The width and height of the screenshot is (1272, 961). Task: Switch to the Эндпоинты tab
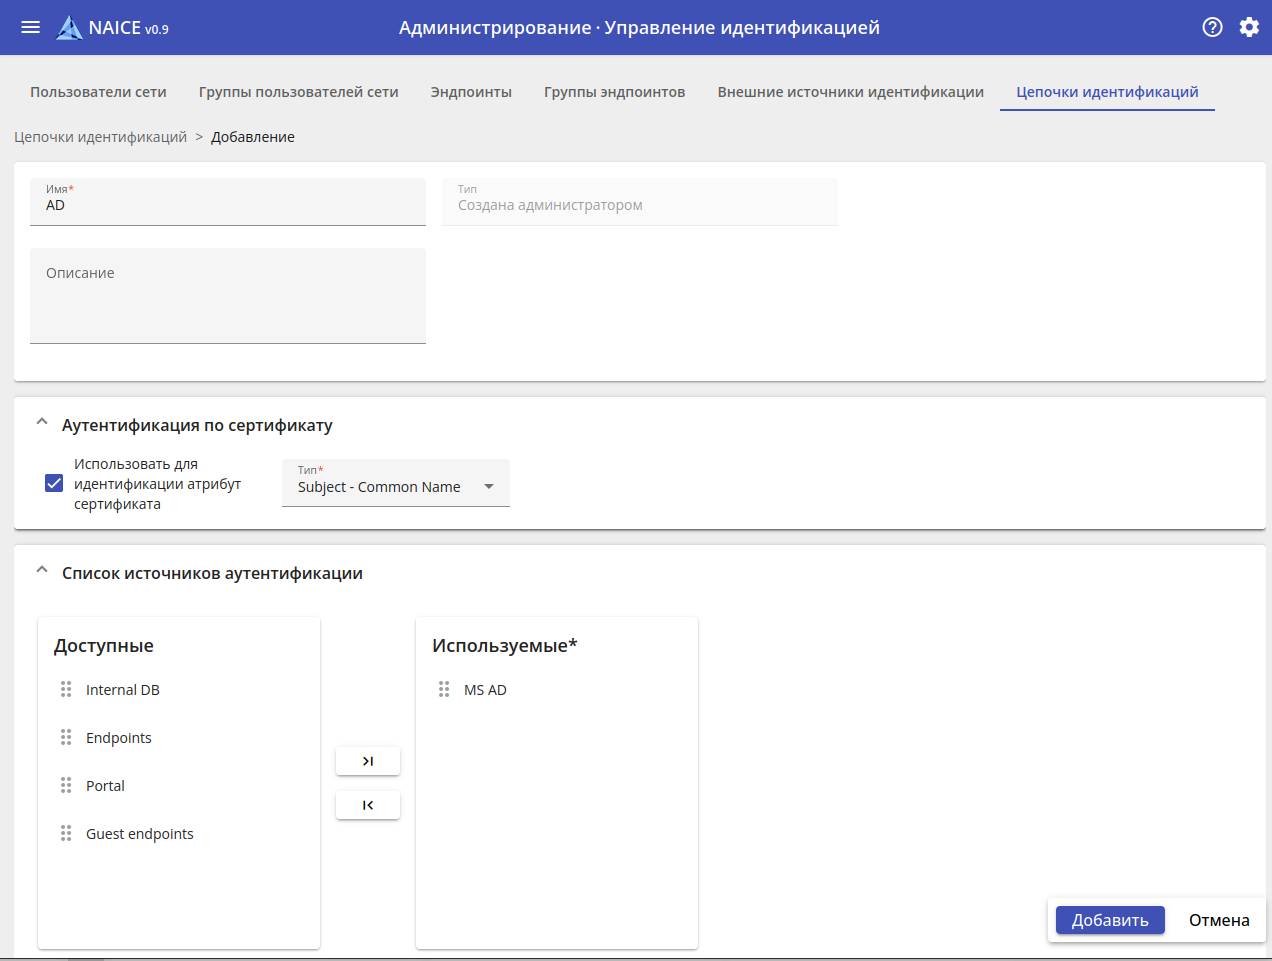click(471, 92)
